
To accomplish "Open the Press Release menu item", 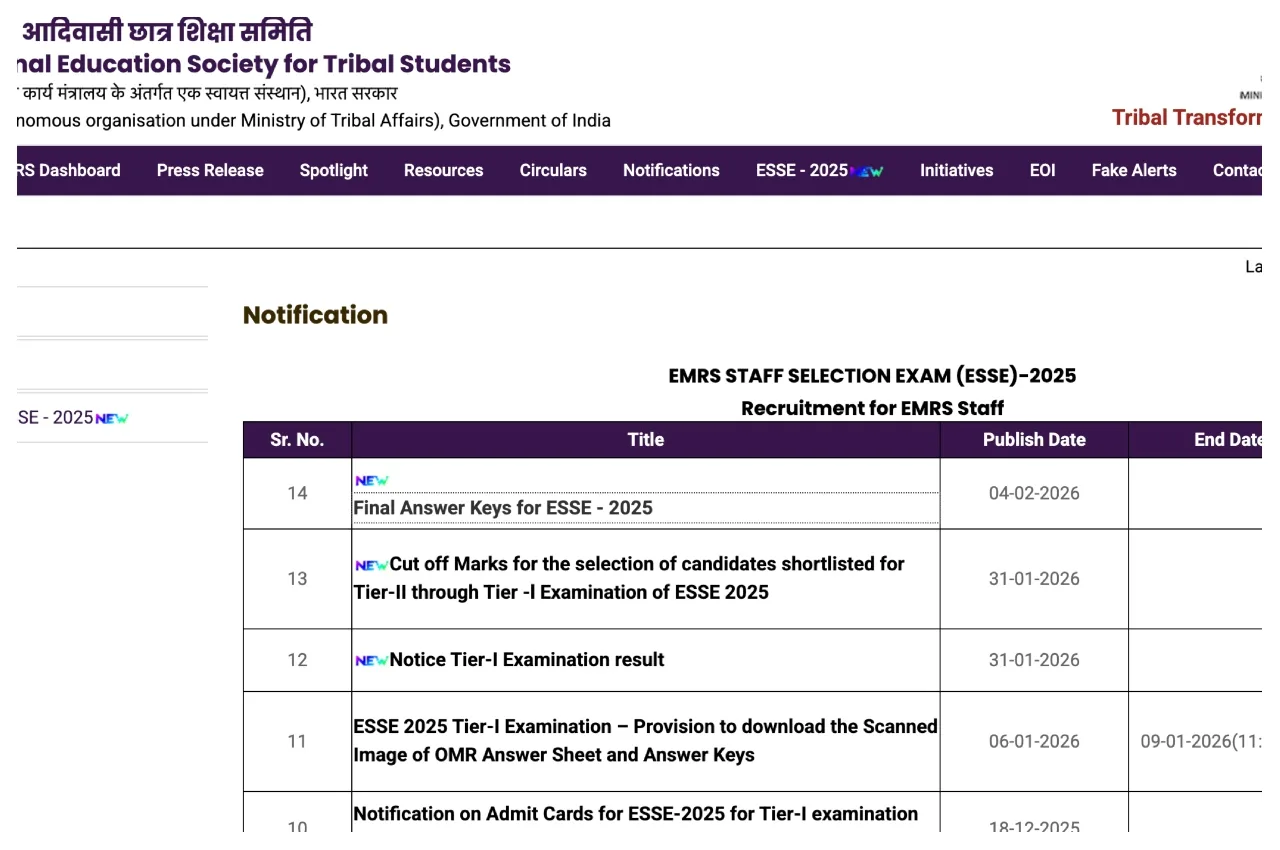I will (x=210, y=170).
